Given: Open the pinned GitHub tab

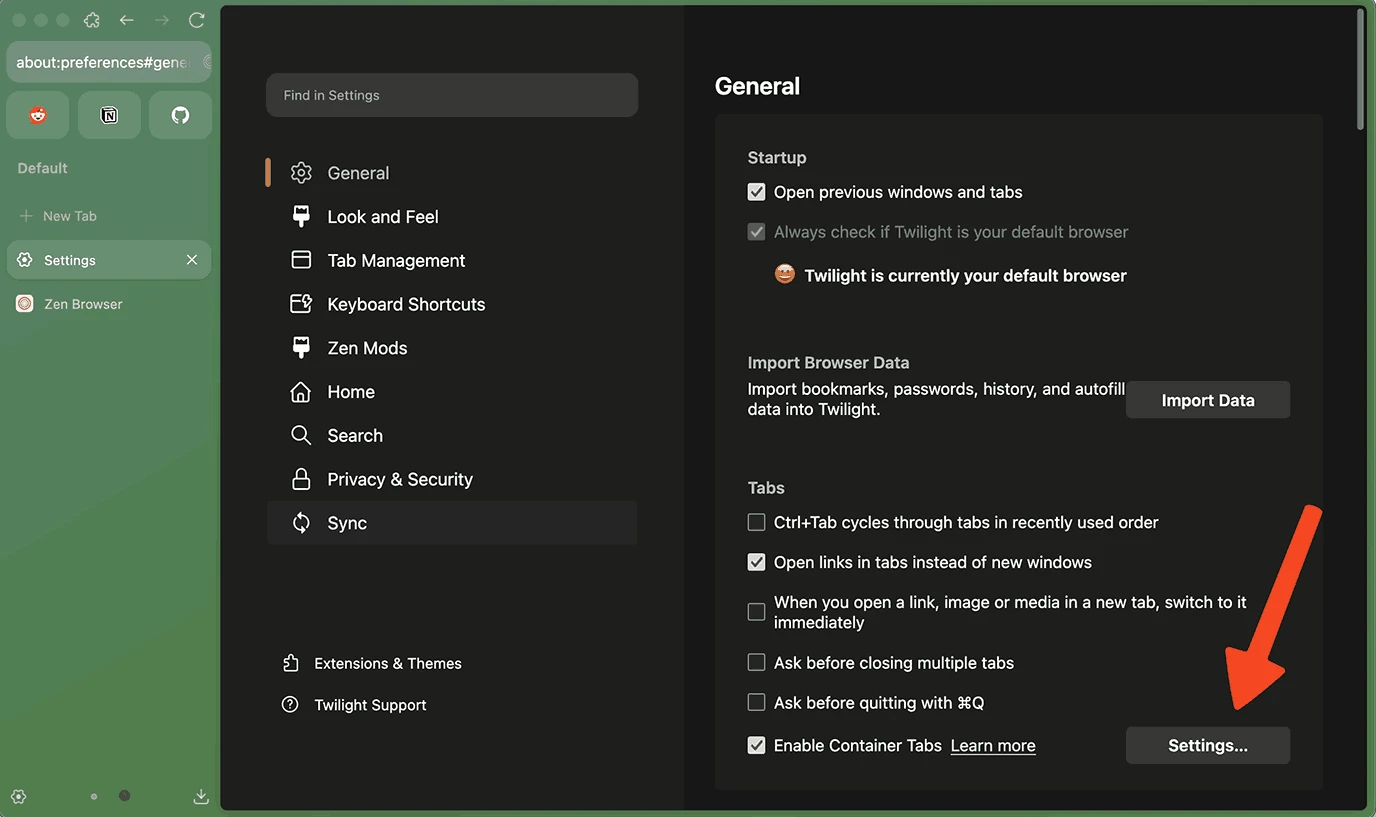Looking at the screenshot, I should 180,115.
